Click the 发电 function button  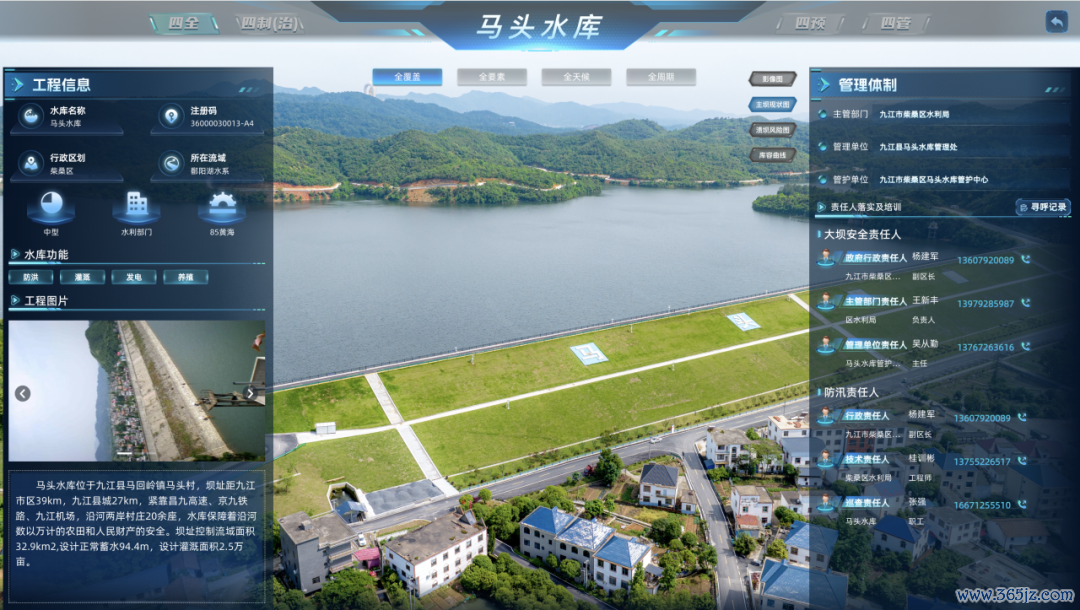click(134, 277)
